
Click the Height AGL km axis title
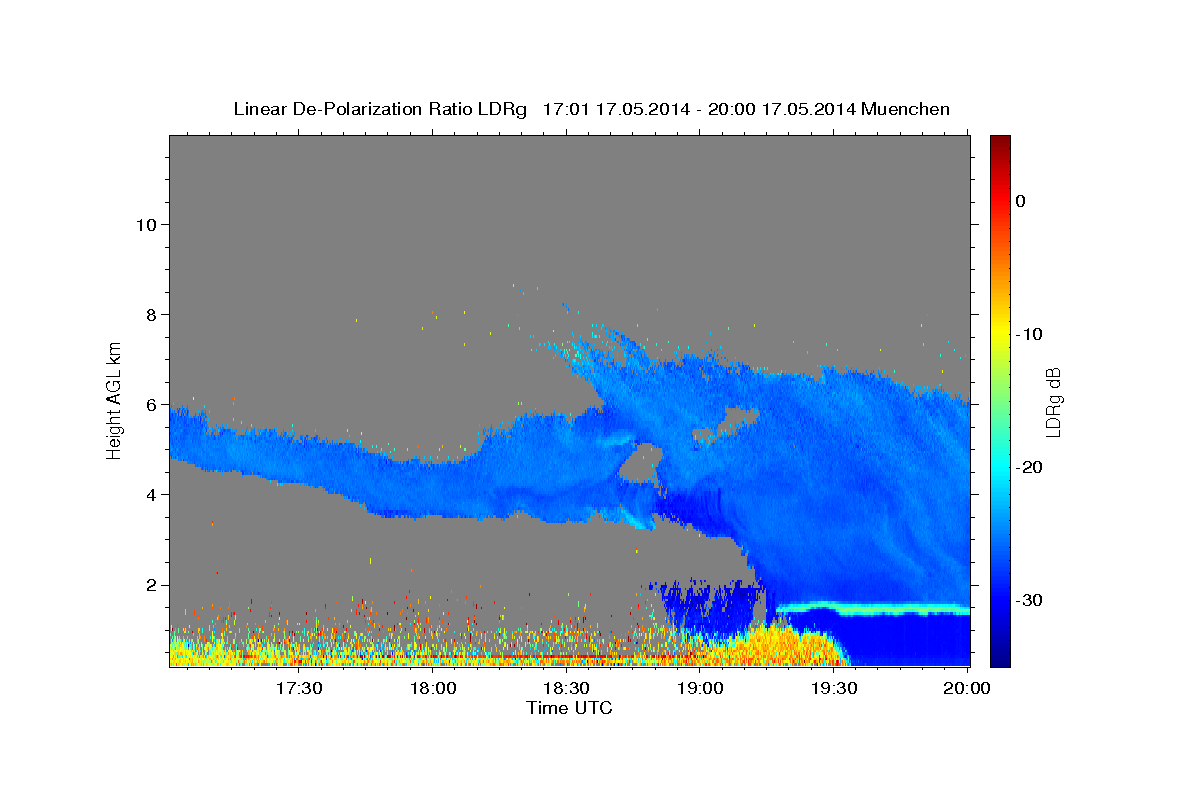[x=115, y=399]
